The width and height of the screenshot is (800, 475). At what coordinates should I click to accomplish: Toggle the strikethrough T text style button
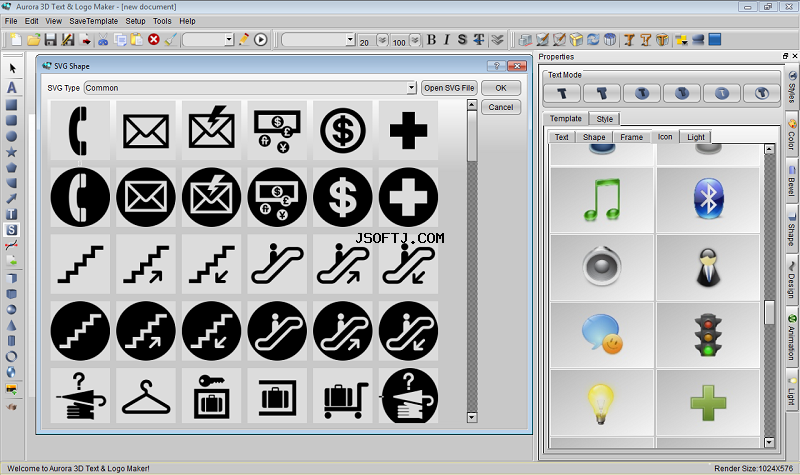tap(479, 40)
